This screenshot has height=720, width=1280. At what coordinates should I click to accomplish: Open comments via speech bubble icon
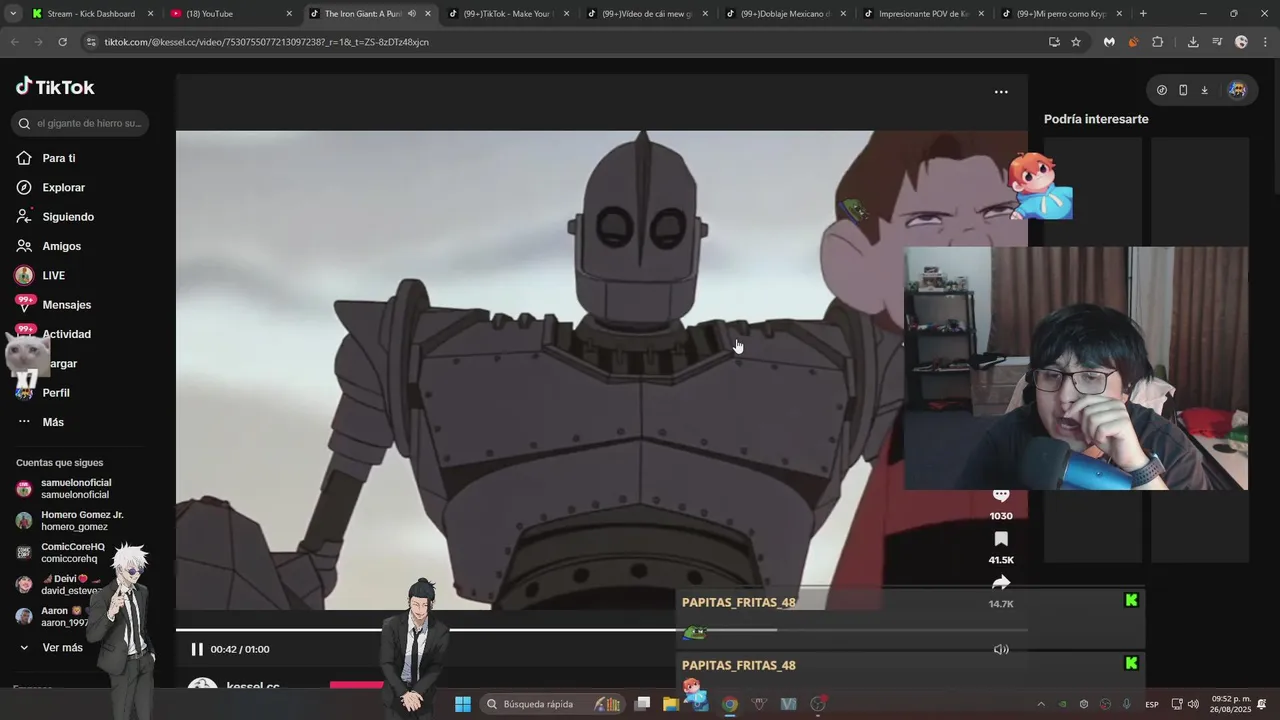click(x=1001, y=496)
